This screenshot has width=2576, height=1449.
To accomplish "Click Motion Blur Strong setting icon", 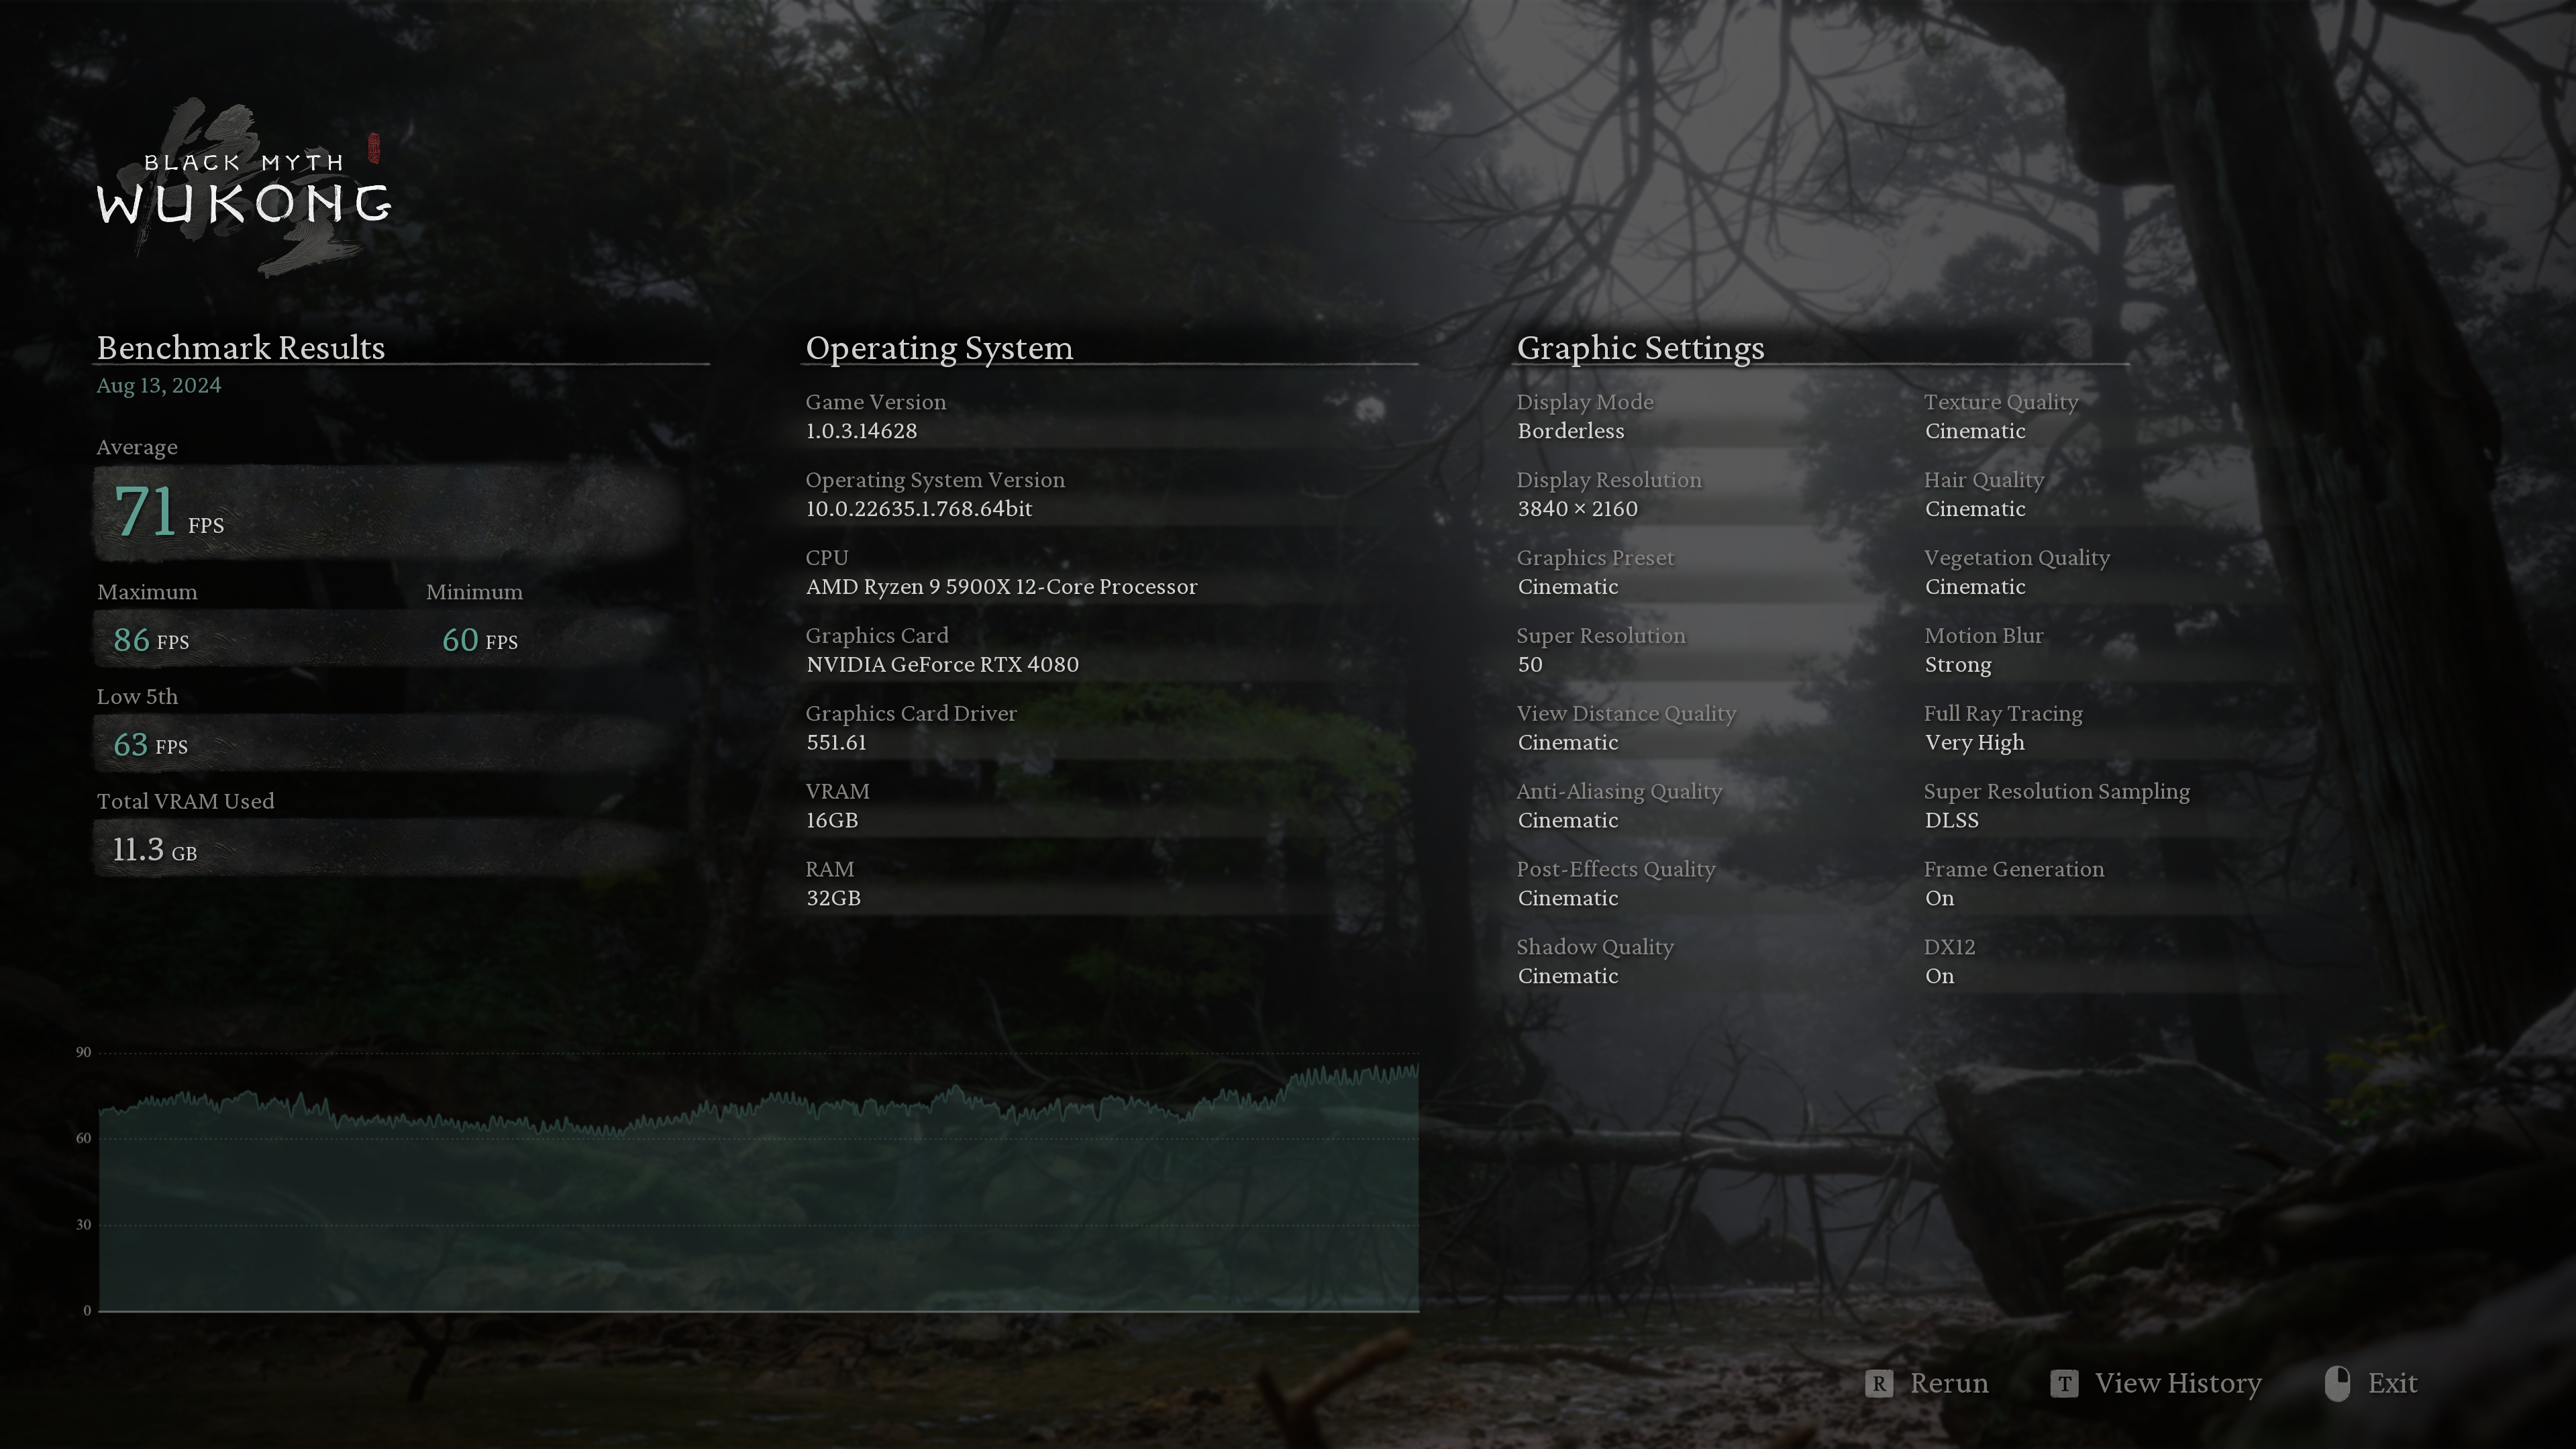I will pyautogui.click(x=1959, y=664).
